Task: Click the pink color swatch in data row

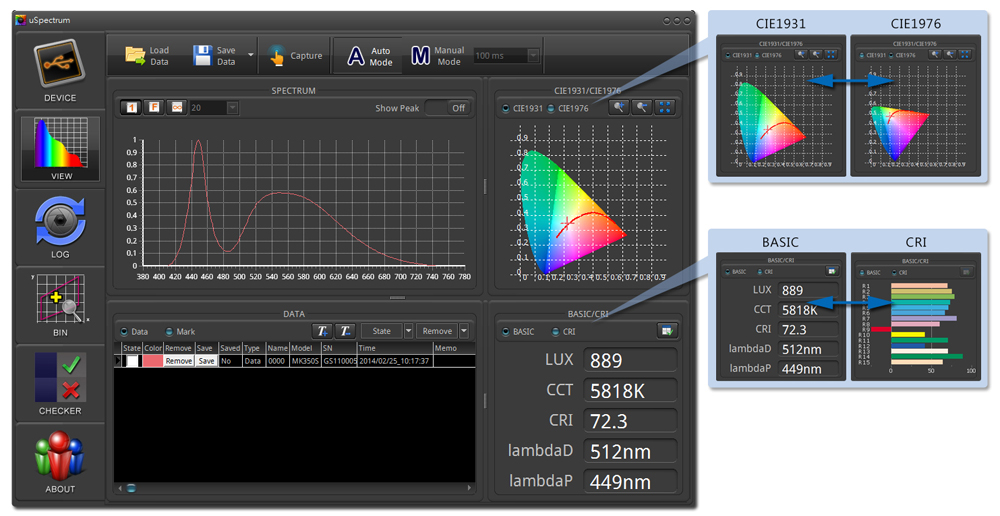Action: click(152, 361)
